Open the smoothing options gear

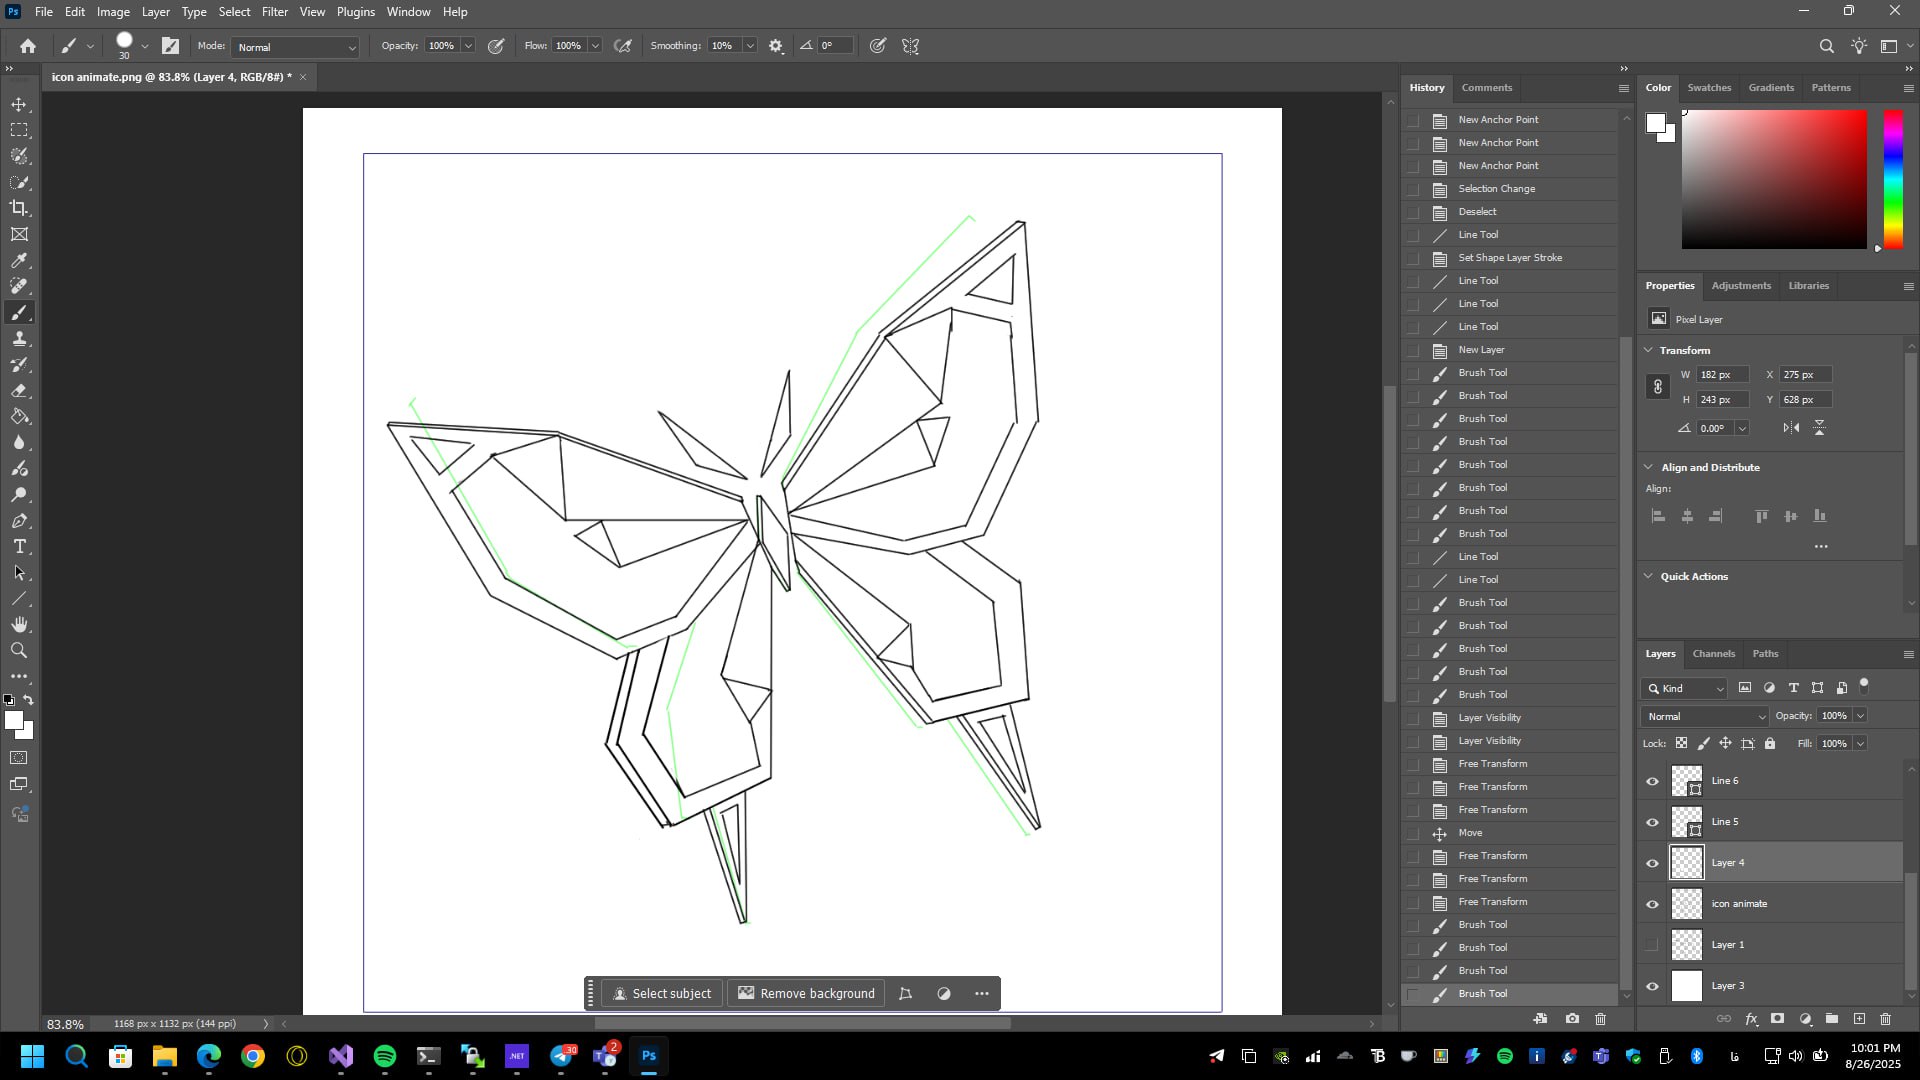(x=776, y=46)
